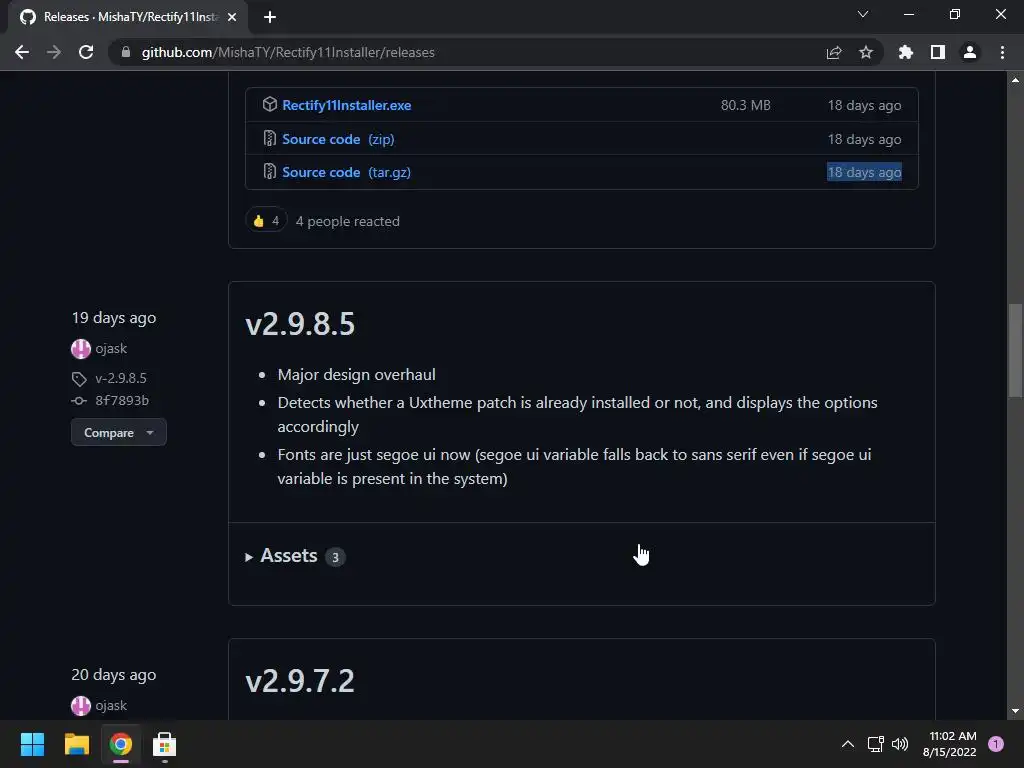
Task: Click the tag icon next to v-2.9.8.5
Action: [x=79, y=379]
